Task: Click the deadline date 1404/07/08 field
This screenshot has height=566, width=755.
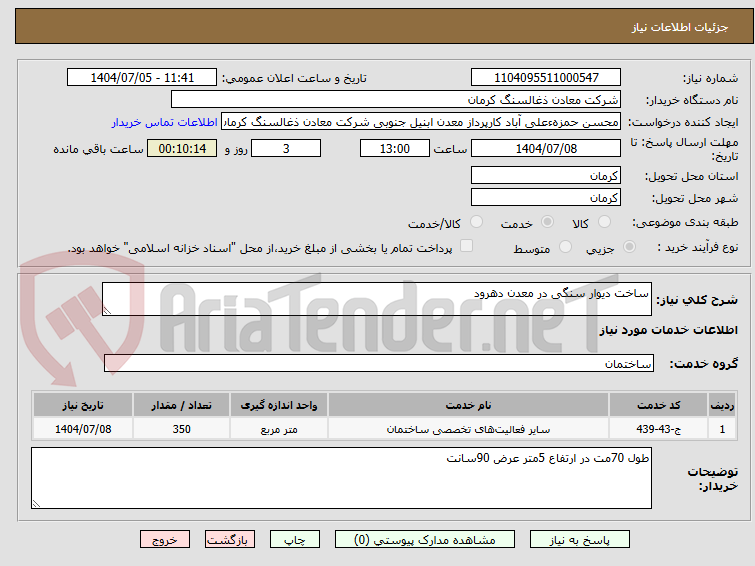Action: coord(546,148)
